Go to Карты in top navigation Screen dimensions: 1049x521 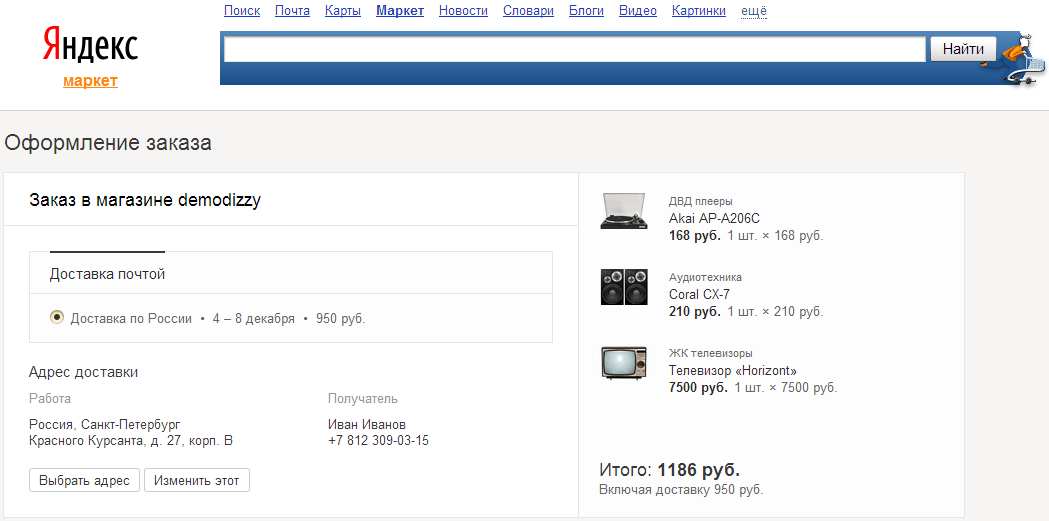[343, 11]
